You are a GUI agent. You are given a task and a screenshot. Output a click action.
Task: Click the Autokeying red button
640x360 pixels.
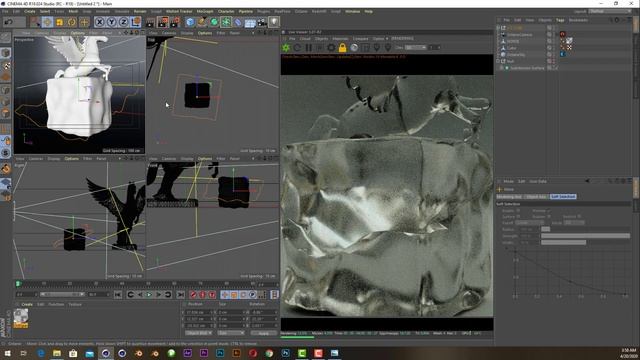(203, 294)
